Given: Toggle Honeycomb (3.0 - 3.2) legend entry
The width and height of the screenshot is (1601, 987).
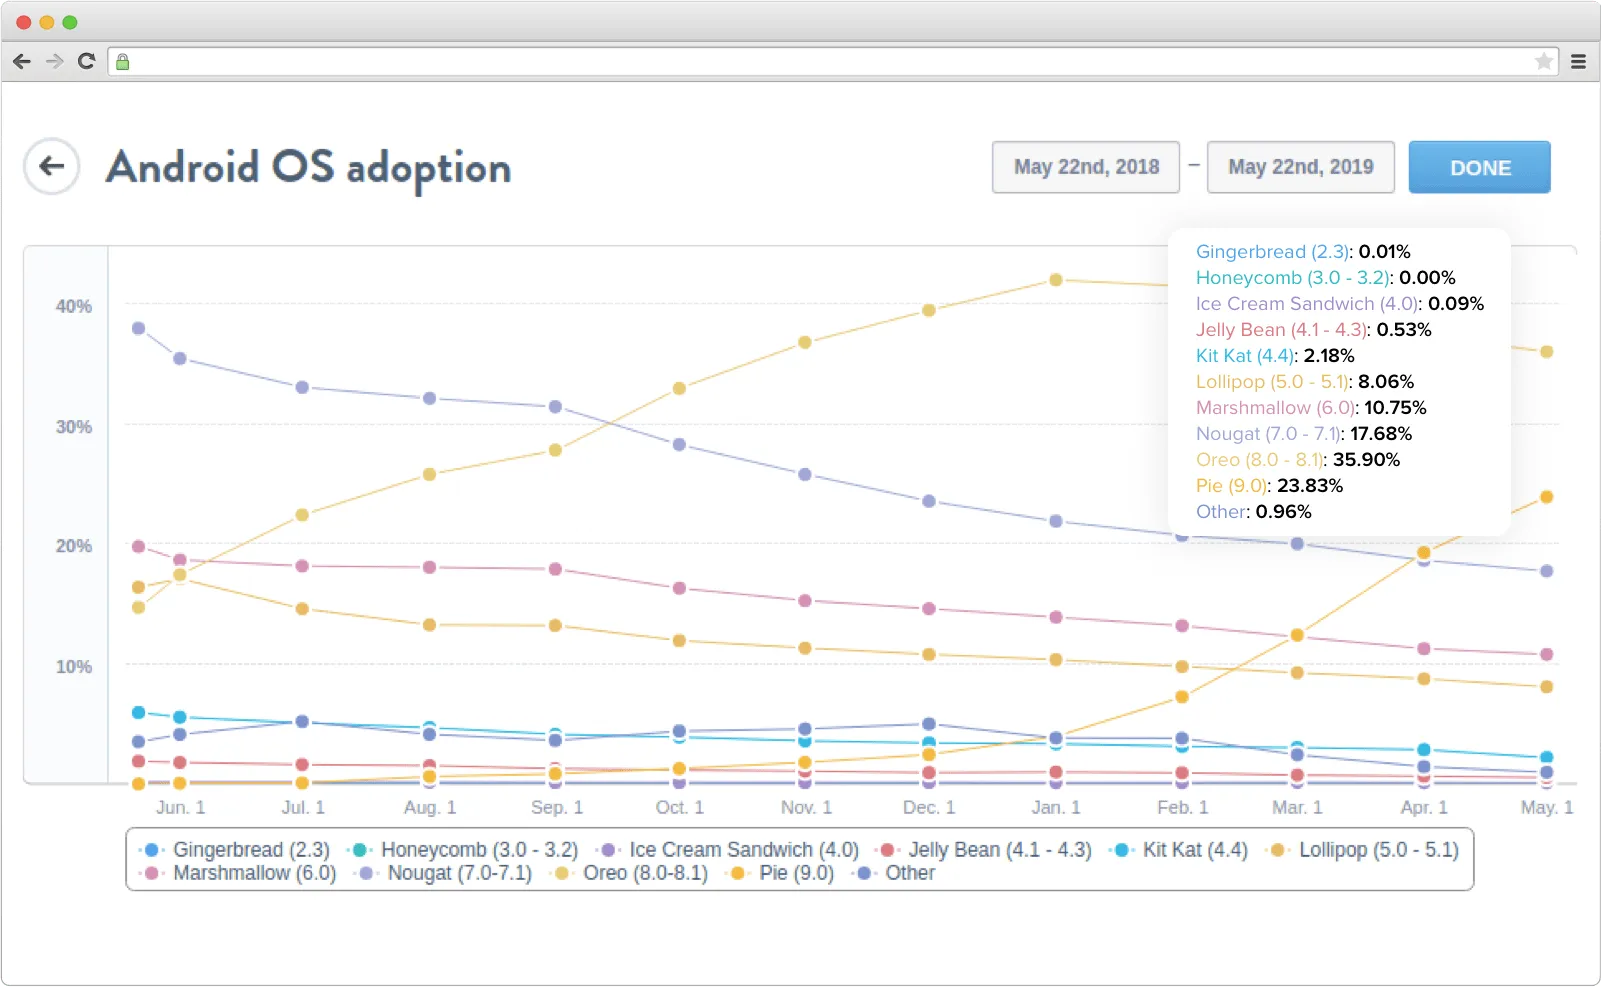Looking at the screenshot, I should (463, 850).
